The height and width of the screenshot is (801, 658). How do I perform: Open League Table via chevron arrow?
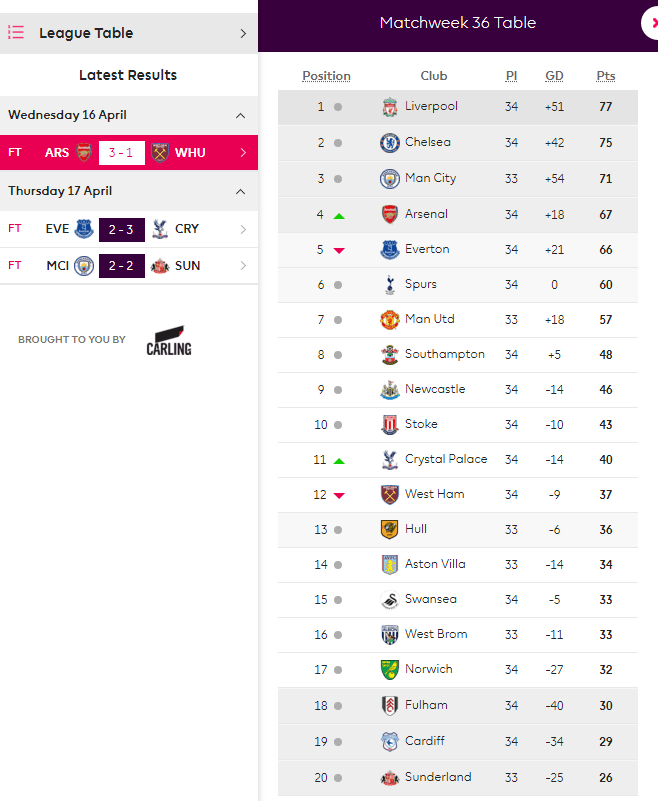(x=243, y=34)
